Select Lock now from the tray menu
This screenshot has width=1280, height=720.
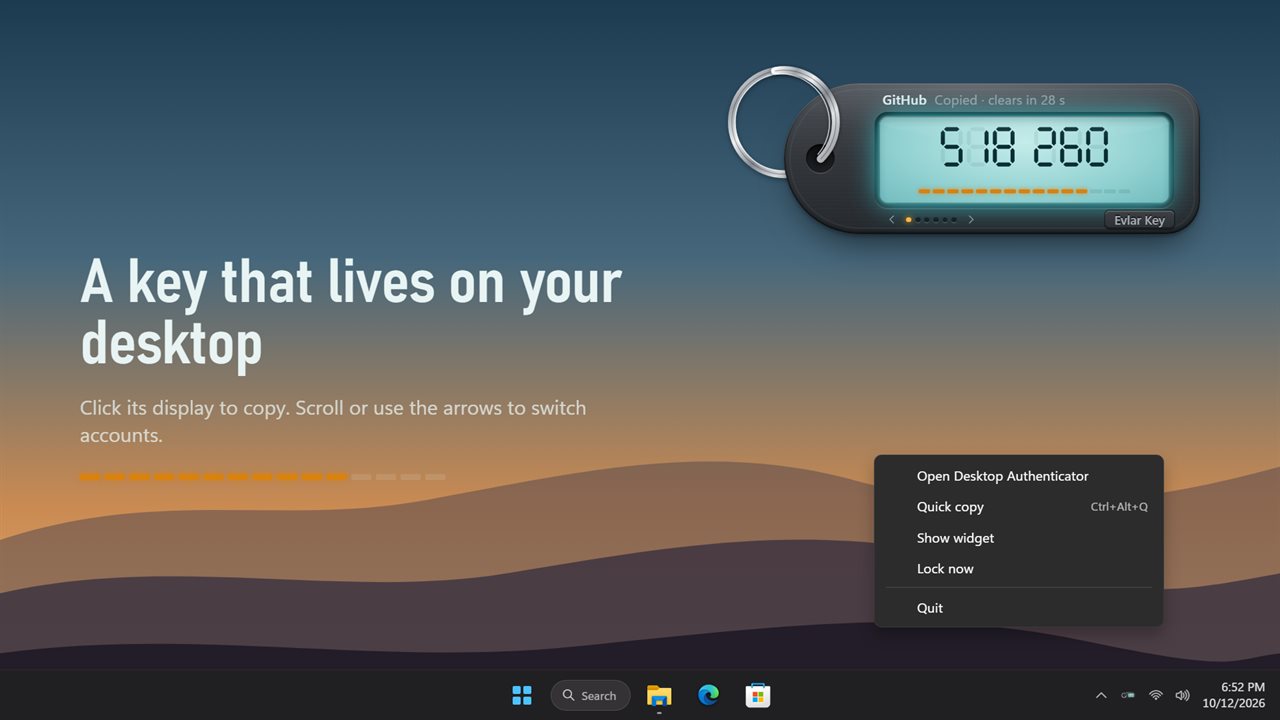(x=1019, y=569)
